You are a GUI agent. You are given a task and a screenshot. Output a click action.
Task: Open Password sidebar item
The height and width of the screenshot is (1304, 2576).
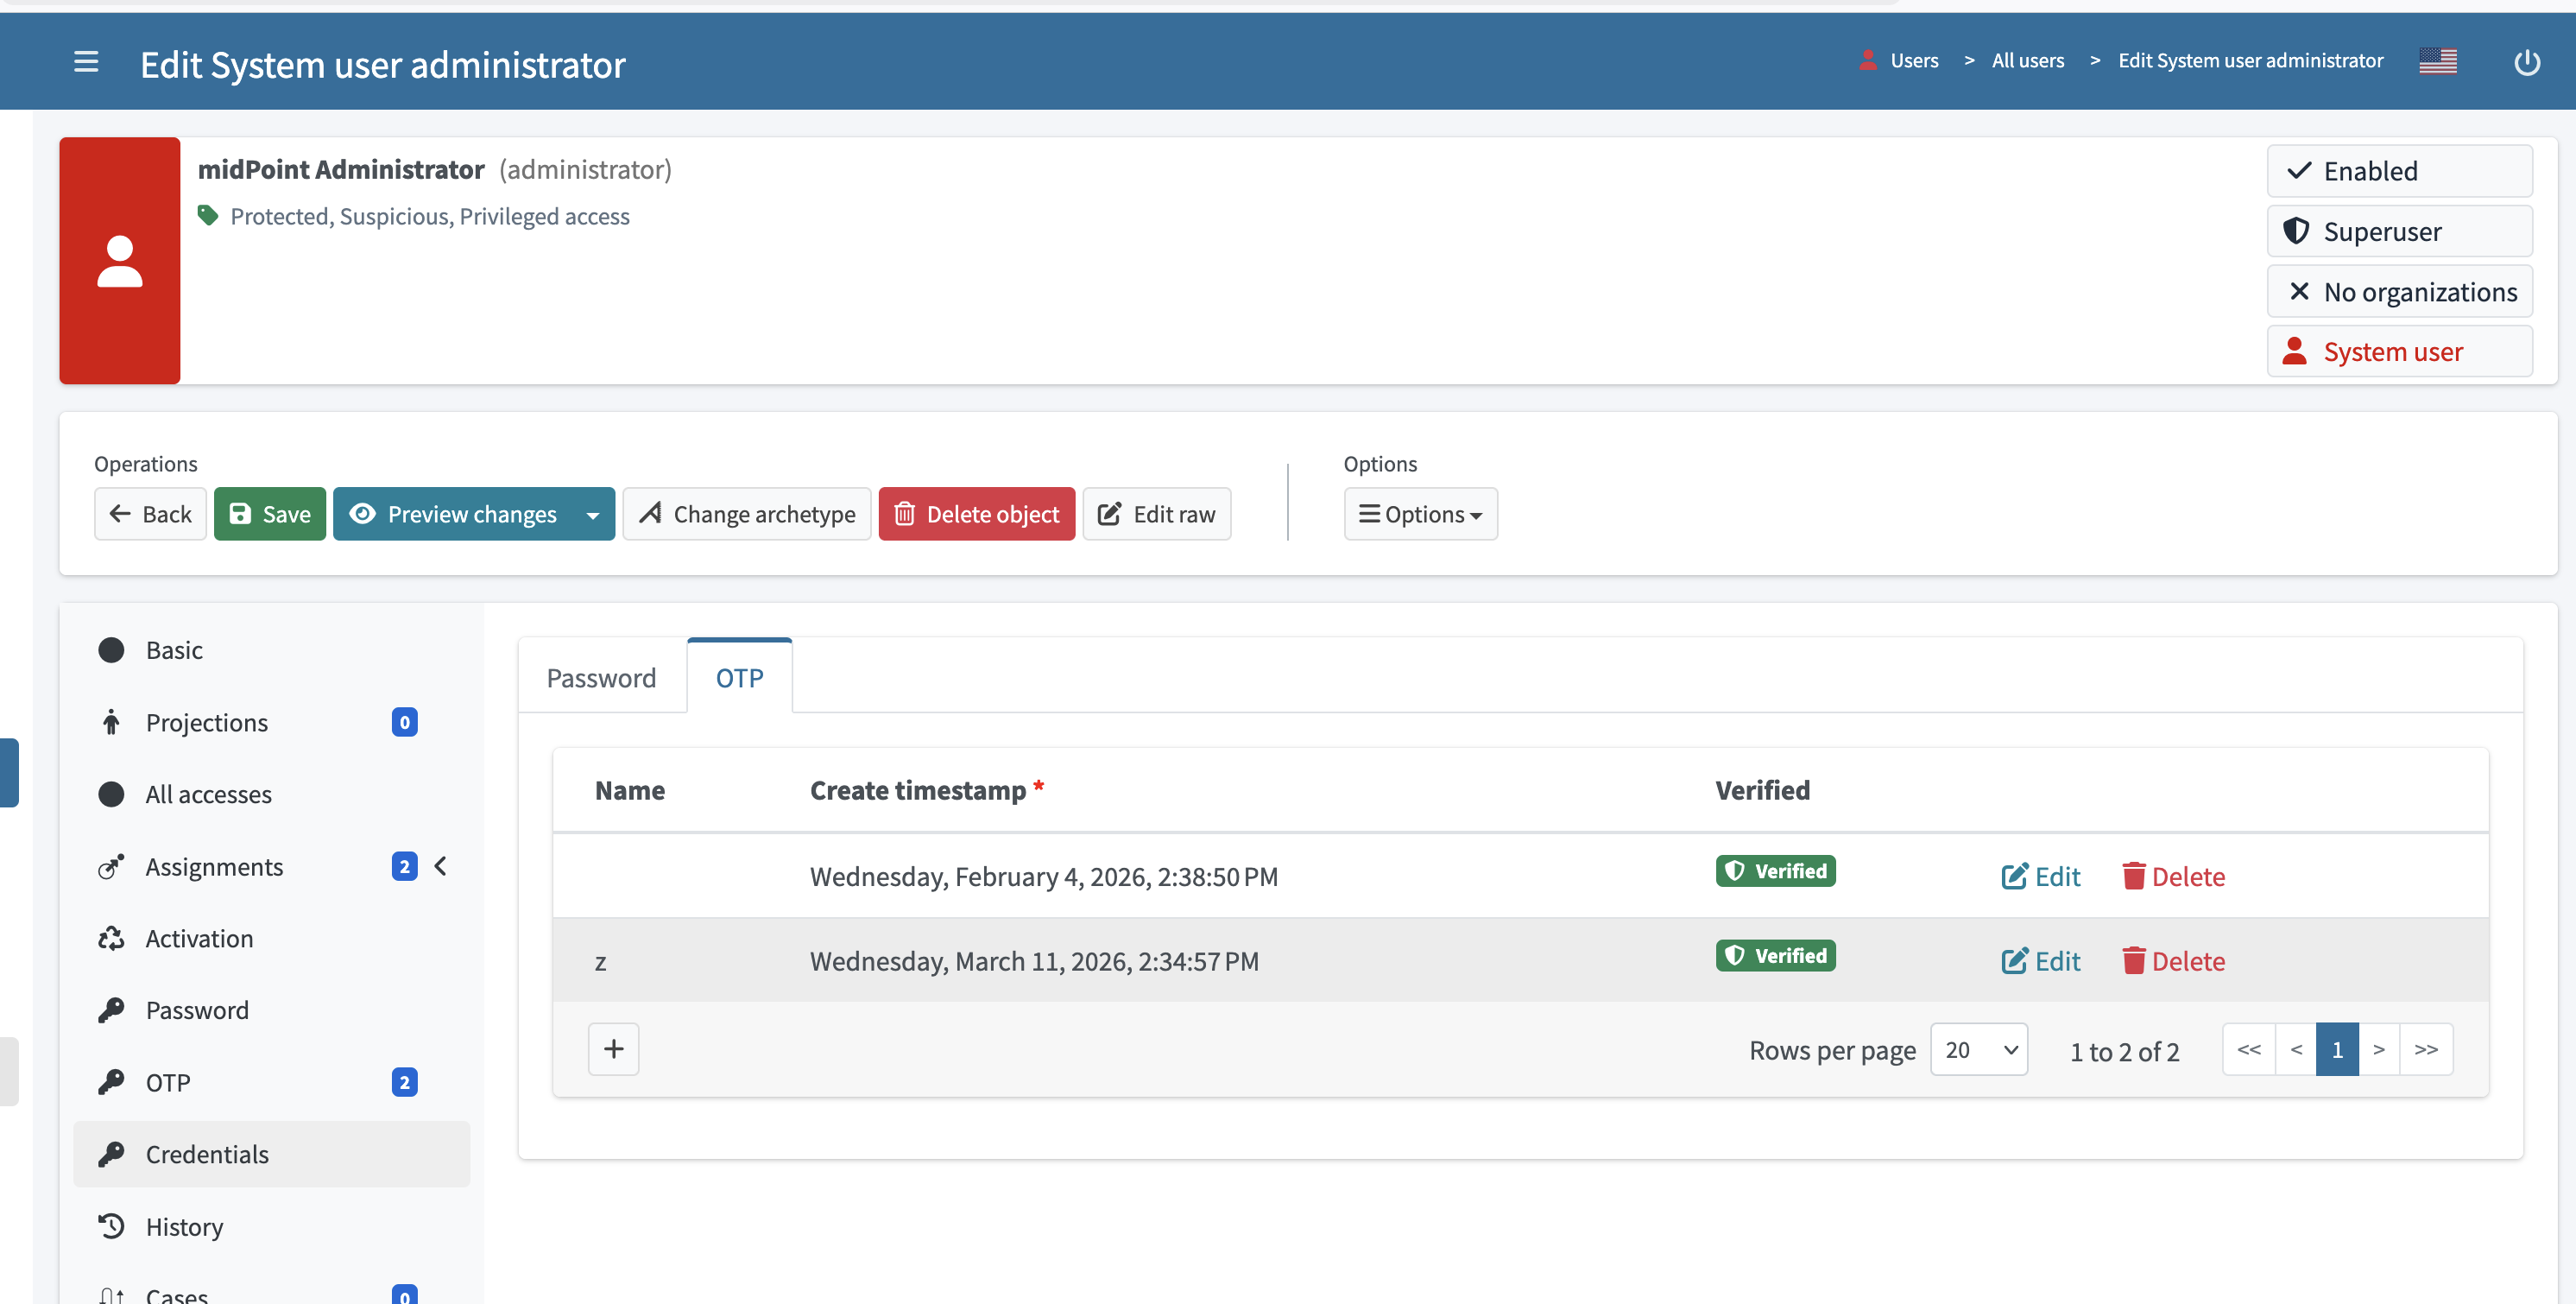click(272, 1010)
